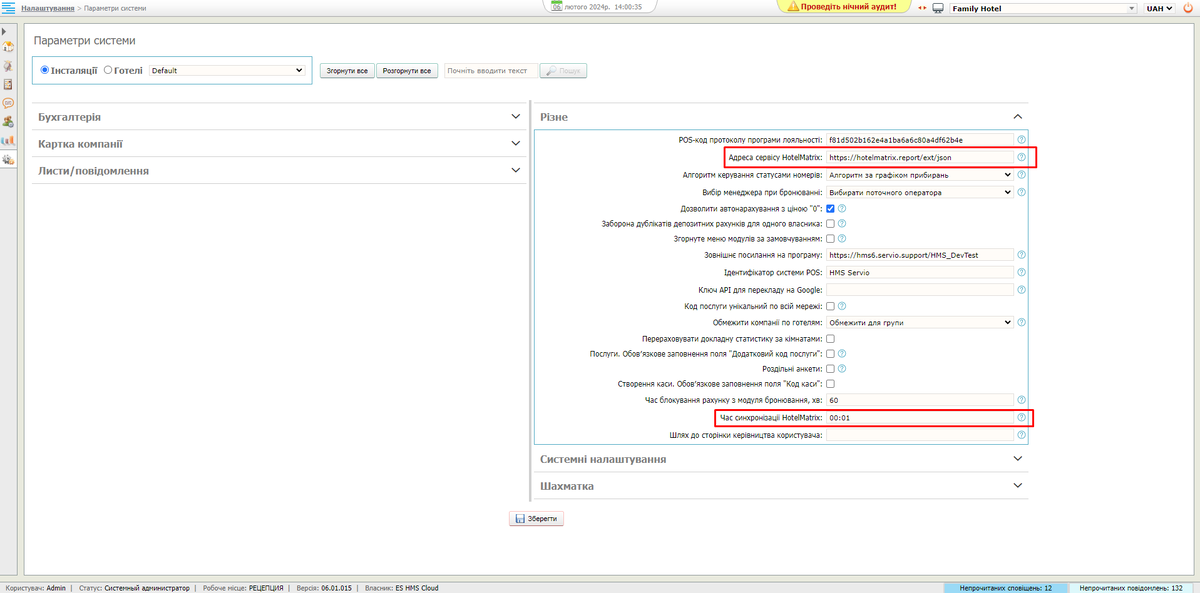The width and height of the screenshot is (1200, 593).
Task: Select the Готелі radio button
Action: [x=108, y=71]
